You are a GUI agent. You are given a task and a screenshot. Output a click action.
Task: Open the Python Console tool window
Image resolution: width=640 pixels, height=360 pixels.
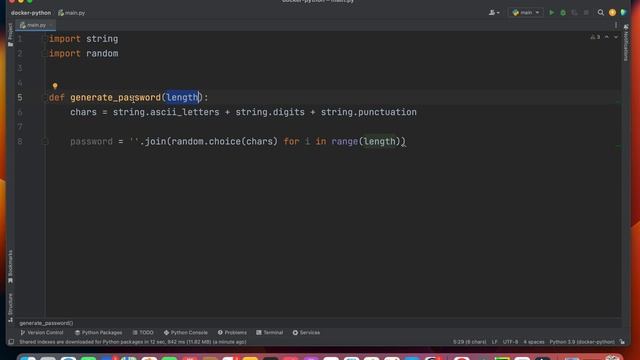point(186,333)
